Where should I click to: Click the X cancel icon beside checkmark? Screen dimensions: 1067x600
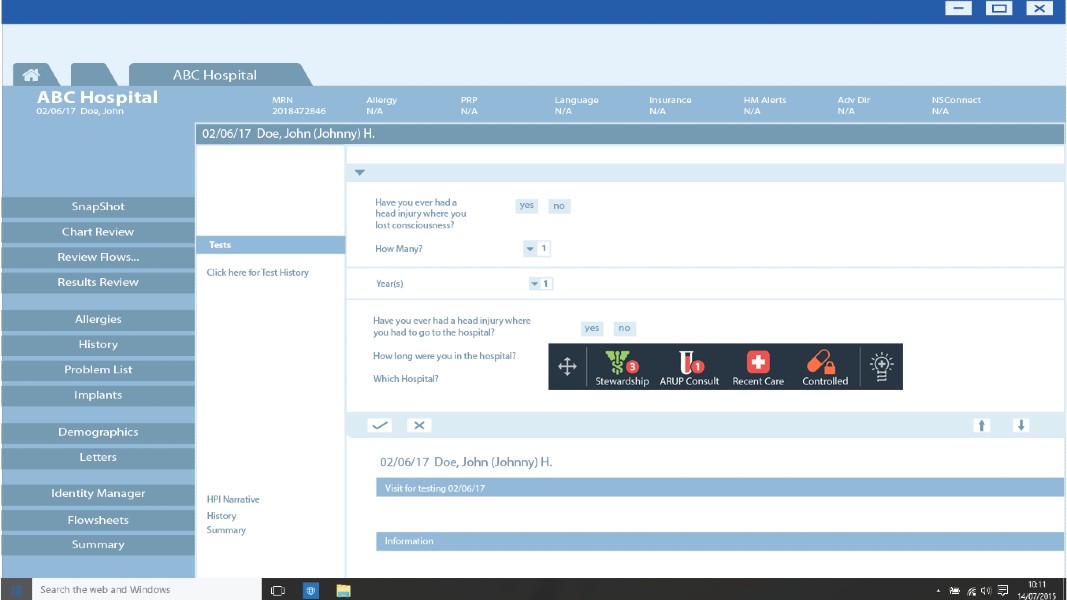click(x=420, y=425)
